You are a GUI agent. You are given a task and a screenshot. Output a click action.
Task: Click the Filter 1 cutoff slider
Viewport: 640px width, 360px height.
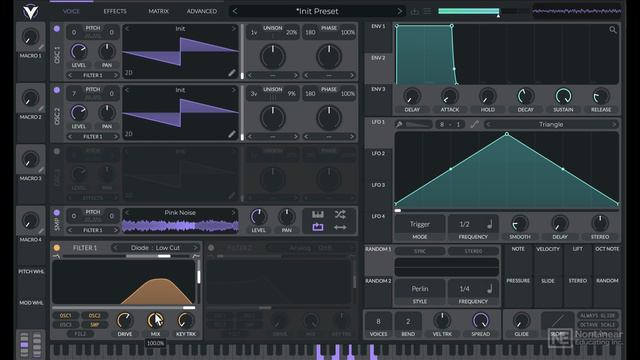[124, 308]
